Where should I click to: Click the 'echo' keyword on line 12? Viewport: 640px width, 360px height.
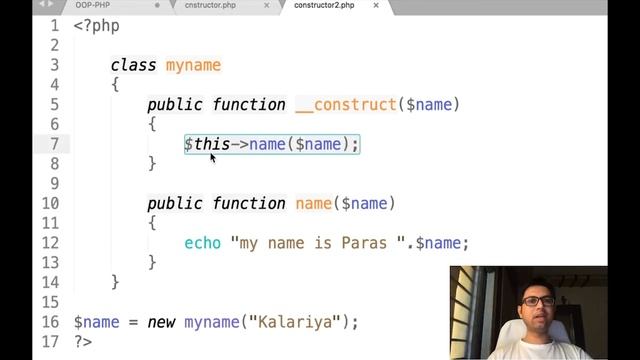[x=202, y=244]
